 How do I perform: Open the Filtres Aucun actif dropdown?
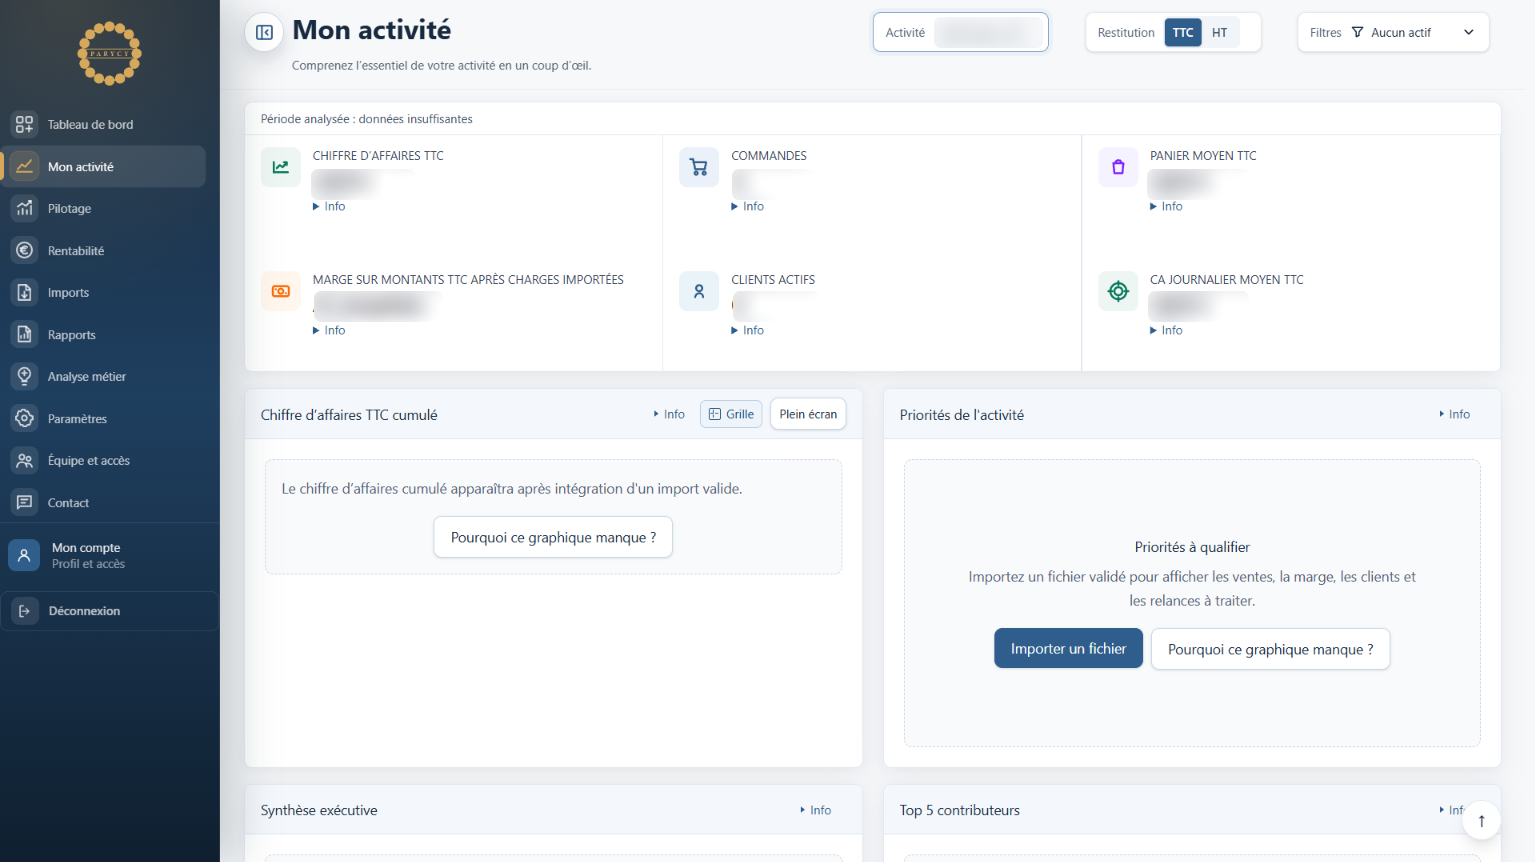click(x=1393, y=32)
